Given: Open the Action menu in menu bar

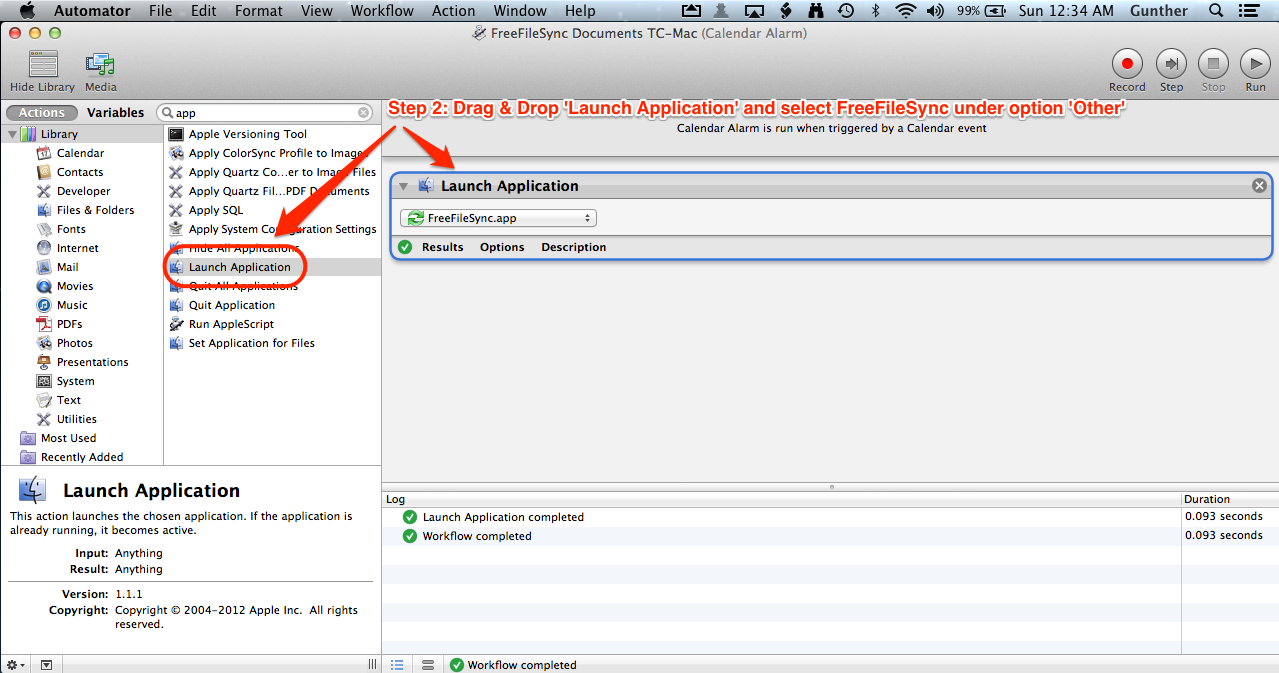Looking at the screenshot, I should 453,11.
